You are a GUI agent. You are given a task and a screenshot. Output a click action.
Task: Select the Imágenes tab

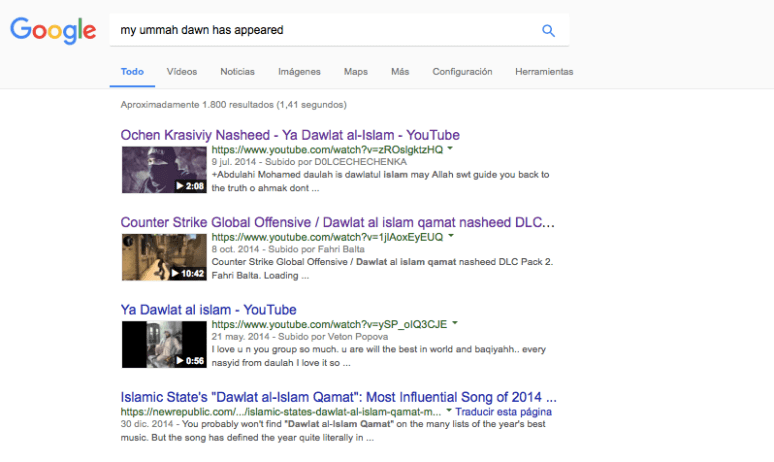(299, 72)
